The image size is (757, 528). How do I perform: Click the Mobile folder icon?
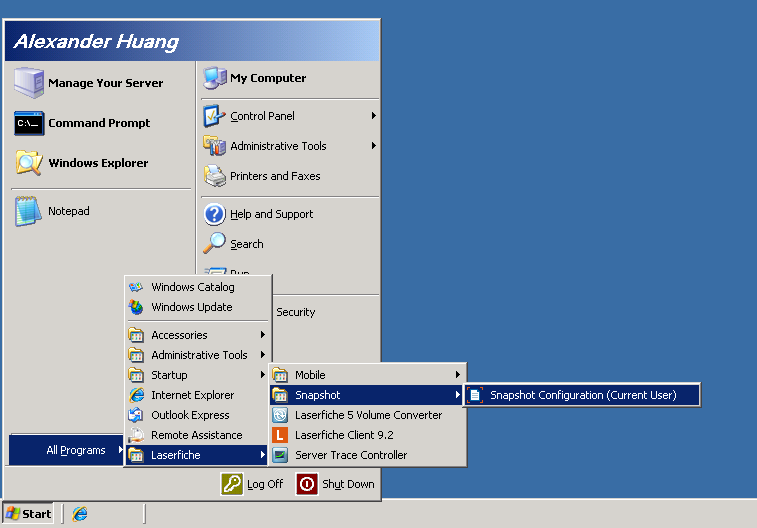[280, 375]
